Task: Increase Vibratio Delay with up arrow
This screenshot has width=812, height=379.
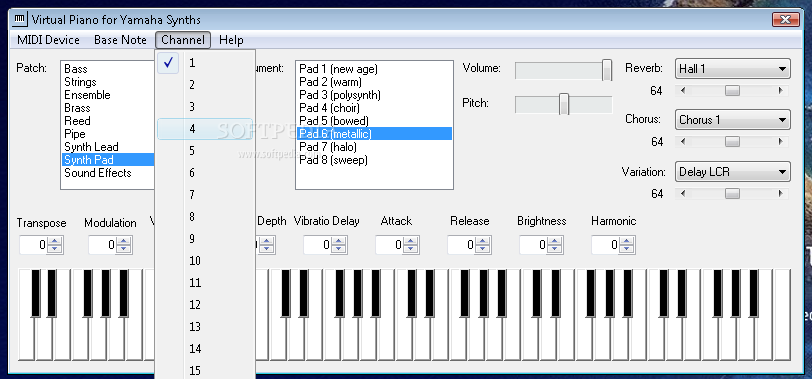Action: [x=338, y=241]
